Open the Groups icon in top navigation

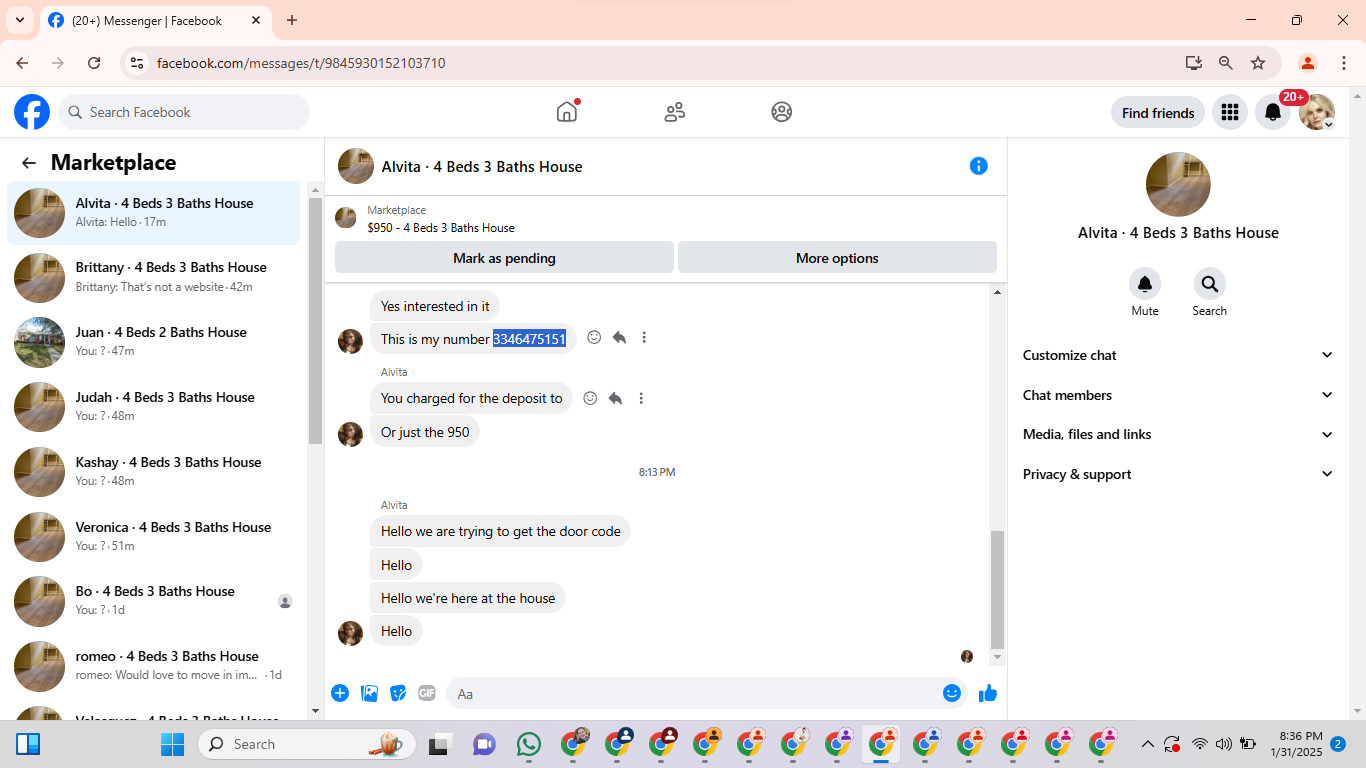(x=782, y=112)
